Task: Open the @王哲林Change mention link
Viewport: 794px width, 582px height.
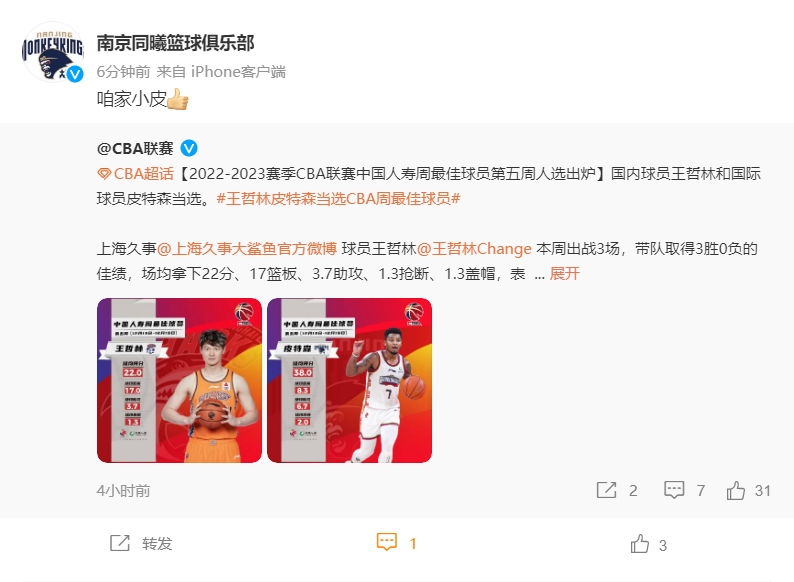Action: tap(474, 249)
